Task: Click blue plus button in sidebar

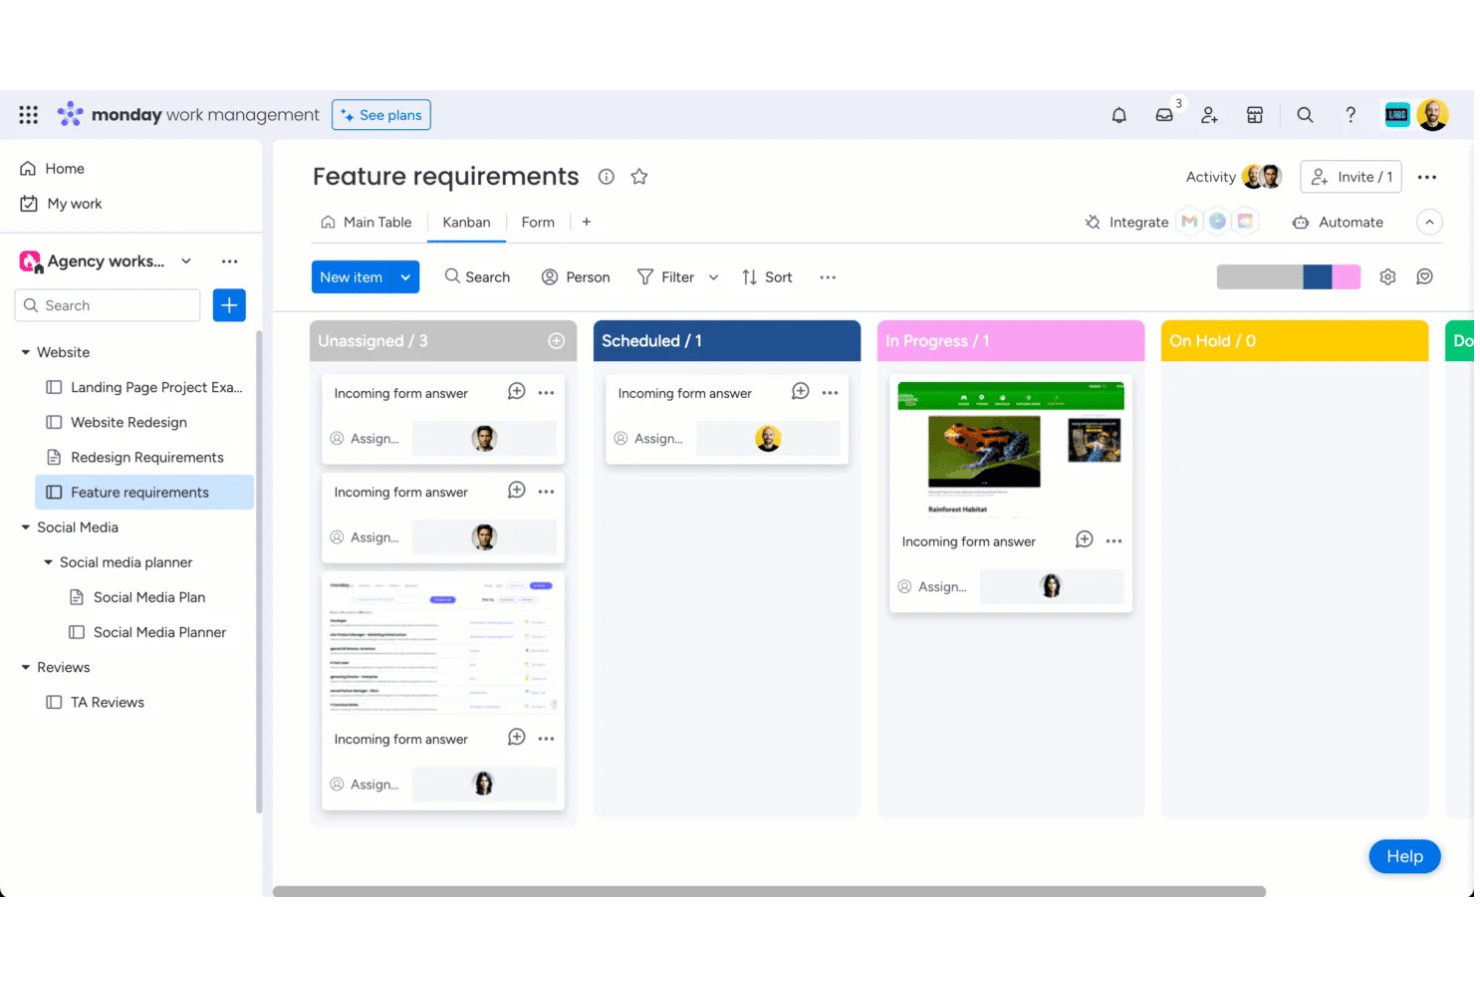Action: click(229, 305)
